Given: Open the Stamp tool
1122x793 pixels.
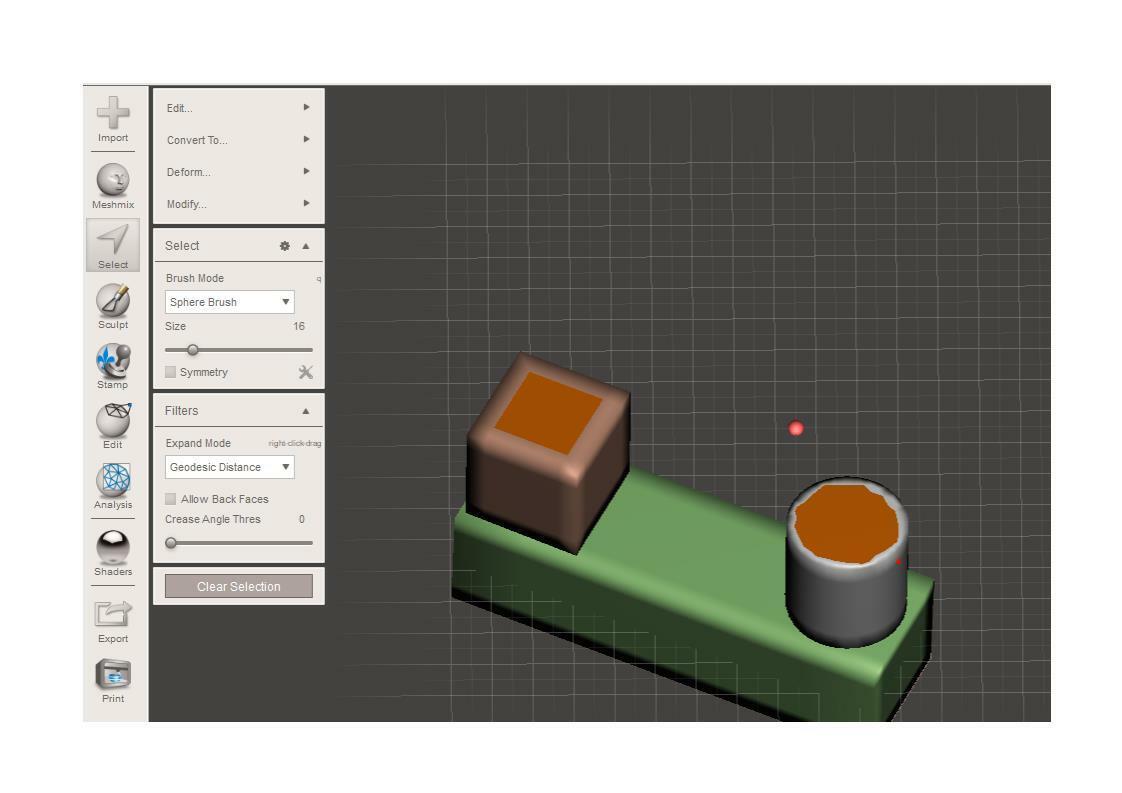Looking at the screenshot, I should point(113,361).
